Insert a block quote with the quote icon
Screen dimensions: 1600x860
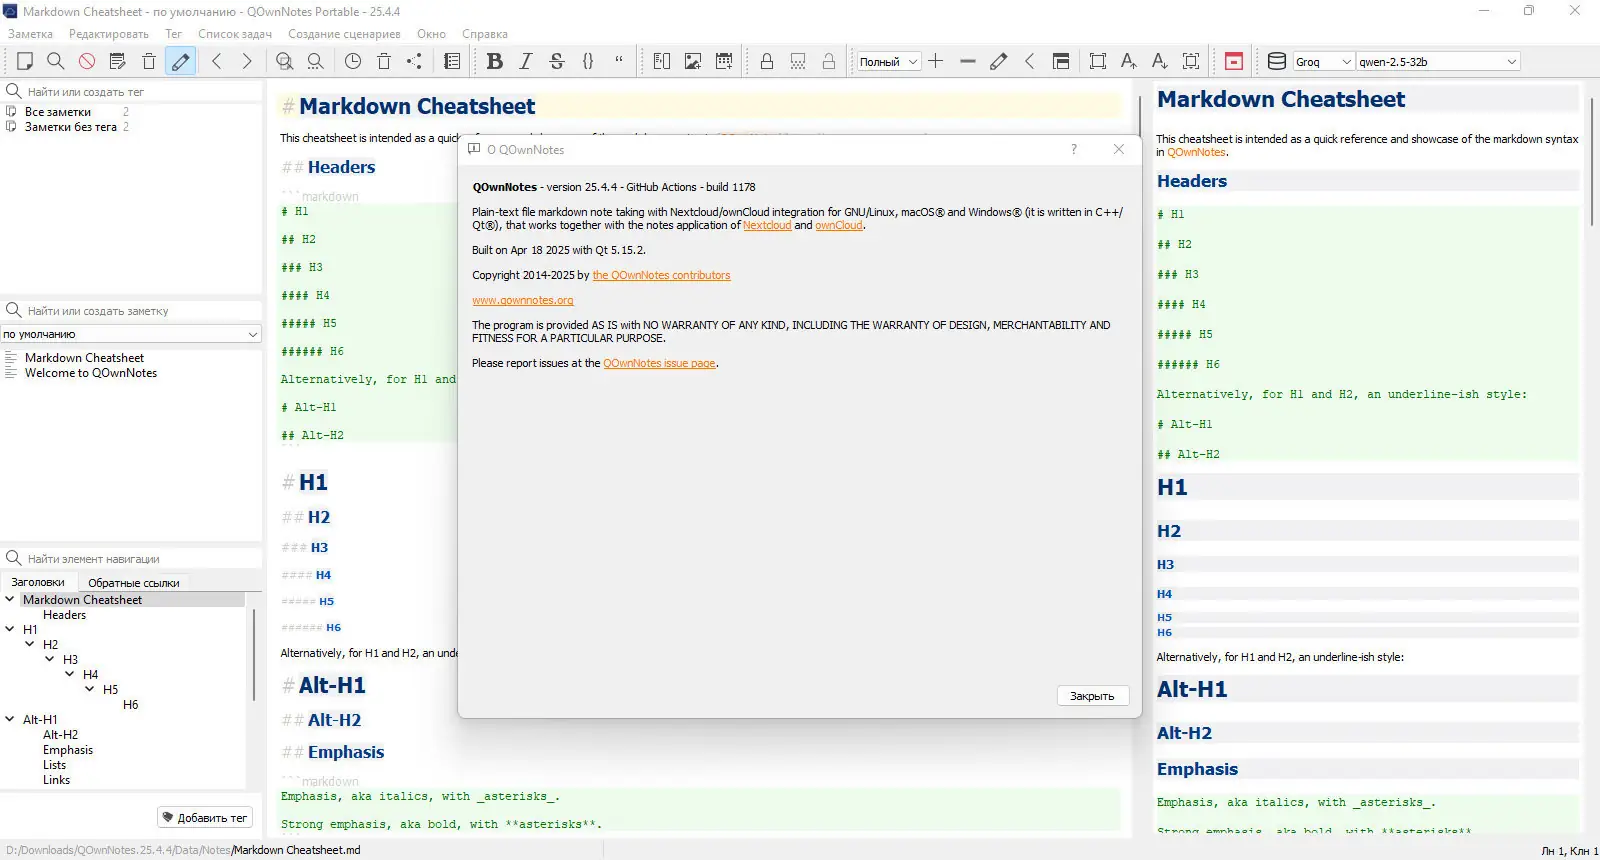click(x=619, y=61)
